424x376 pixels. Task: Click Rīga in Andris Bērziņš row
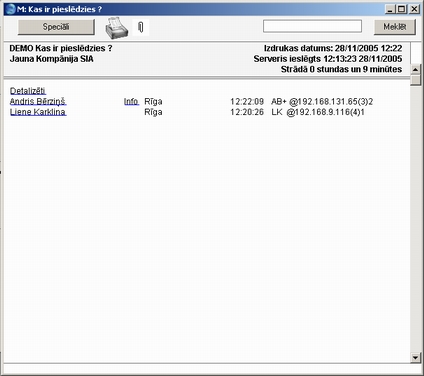pos(153,101)
